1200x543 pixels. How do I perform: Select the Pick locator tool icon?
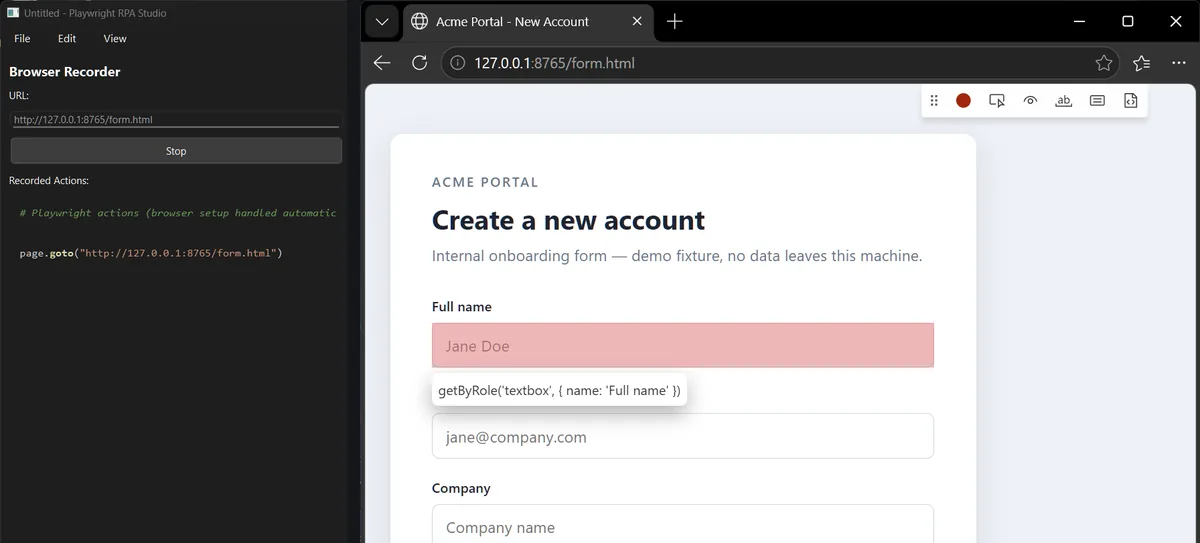(997, 101)
